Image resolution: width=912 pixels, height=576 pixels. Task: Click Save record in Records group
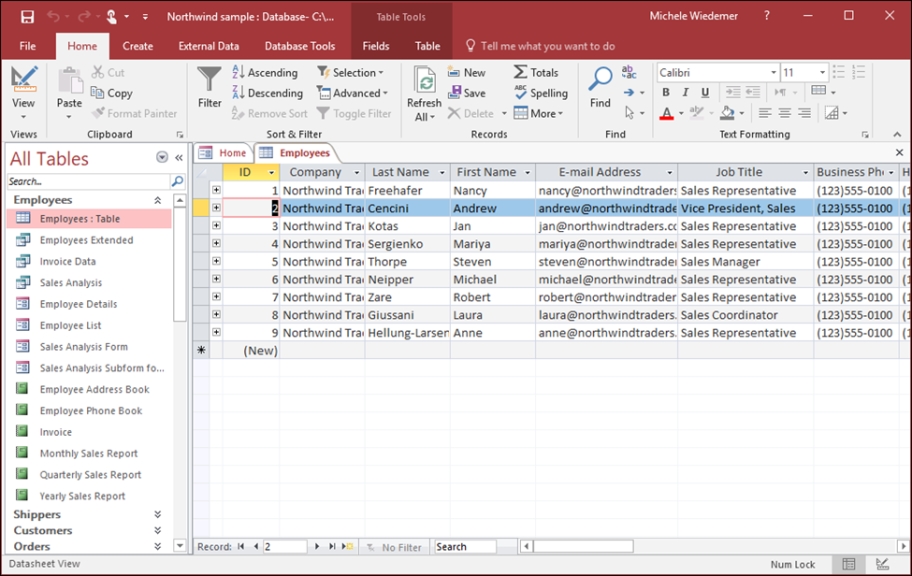[x=466, y=93]
